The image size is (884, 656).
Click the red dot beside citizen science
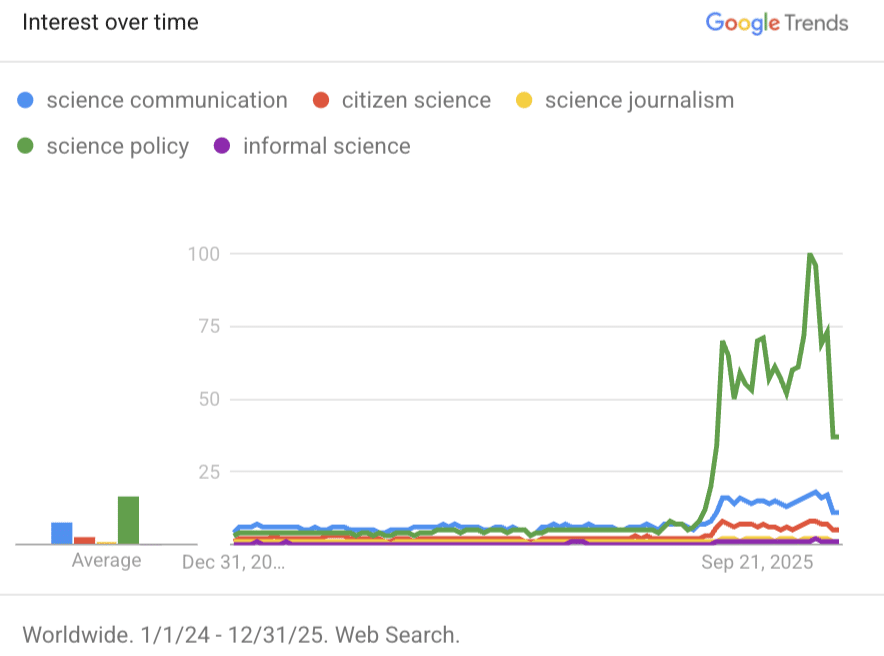(x=321, y=100)
